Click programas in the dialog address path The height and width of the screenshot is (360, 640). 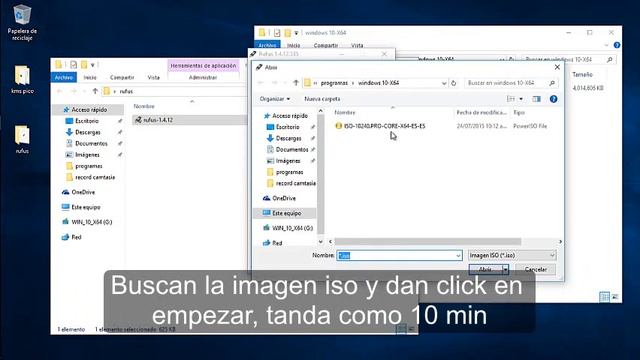334,83
